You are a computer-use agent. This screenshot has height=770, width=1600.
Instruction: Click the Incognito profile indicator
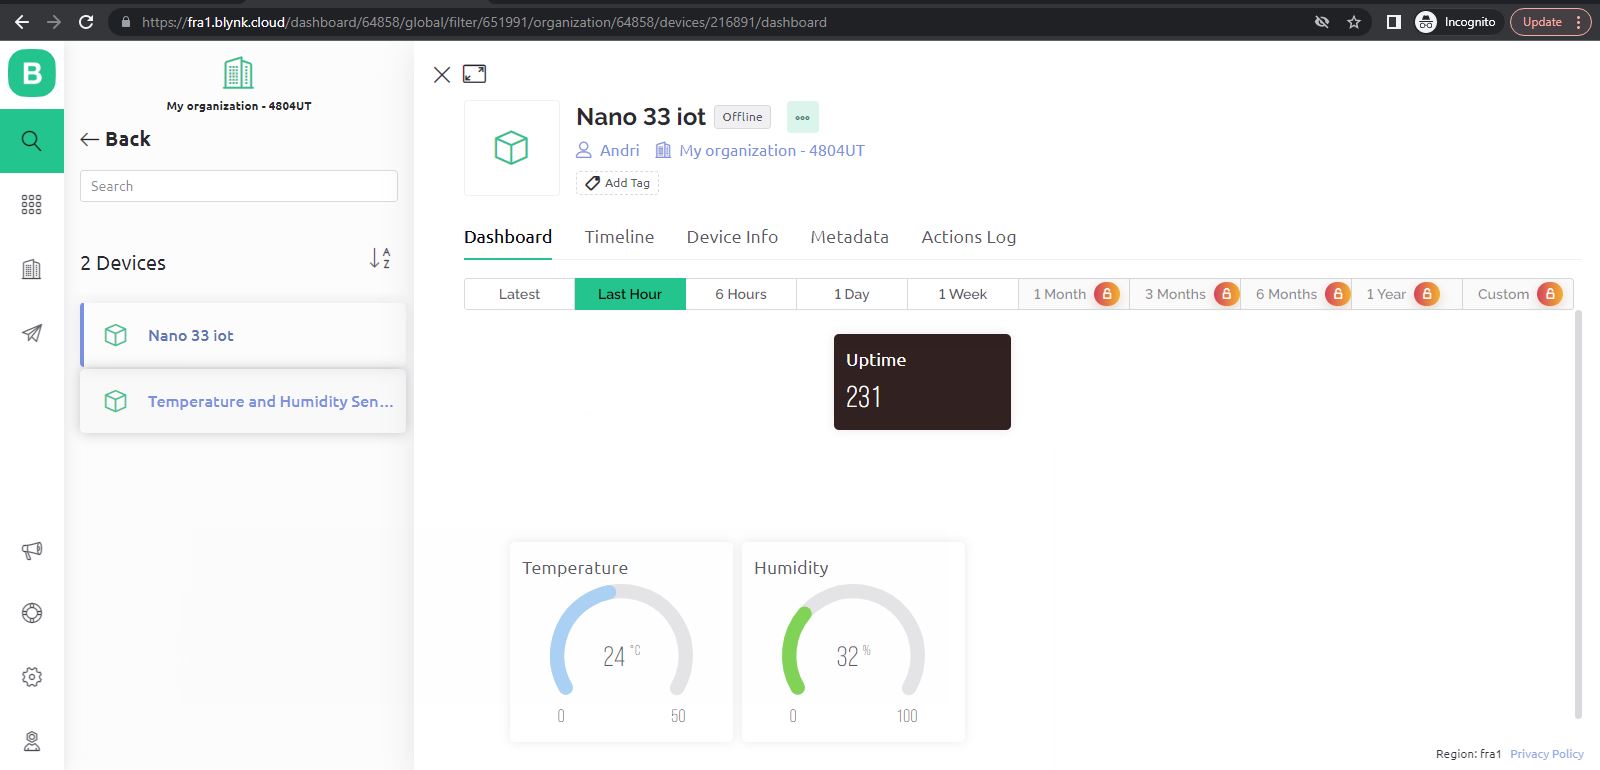[1456, 22]
